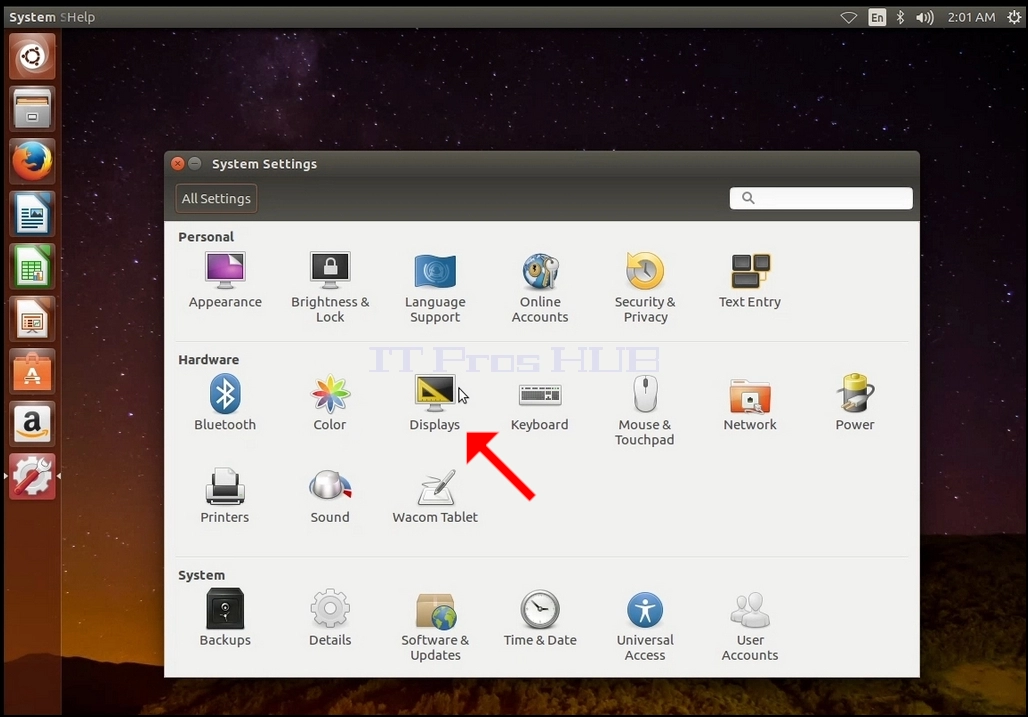This screenshot has height=717, width=1028.
Task: Open the session power gear menu
Action: click(x=1014, y=18)
